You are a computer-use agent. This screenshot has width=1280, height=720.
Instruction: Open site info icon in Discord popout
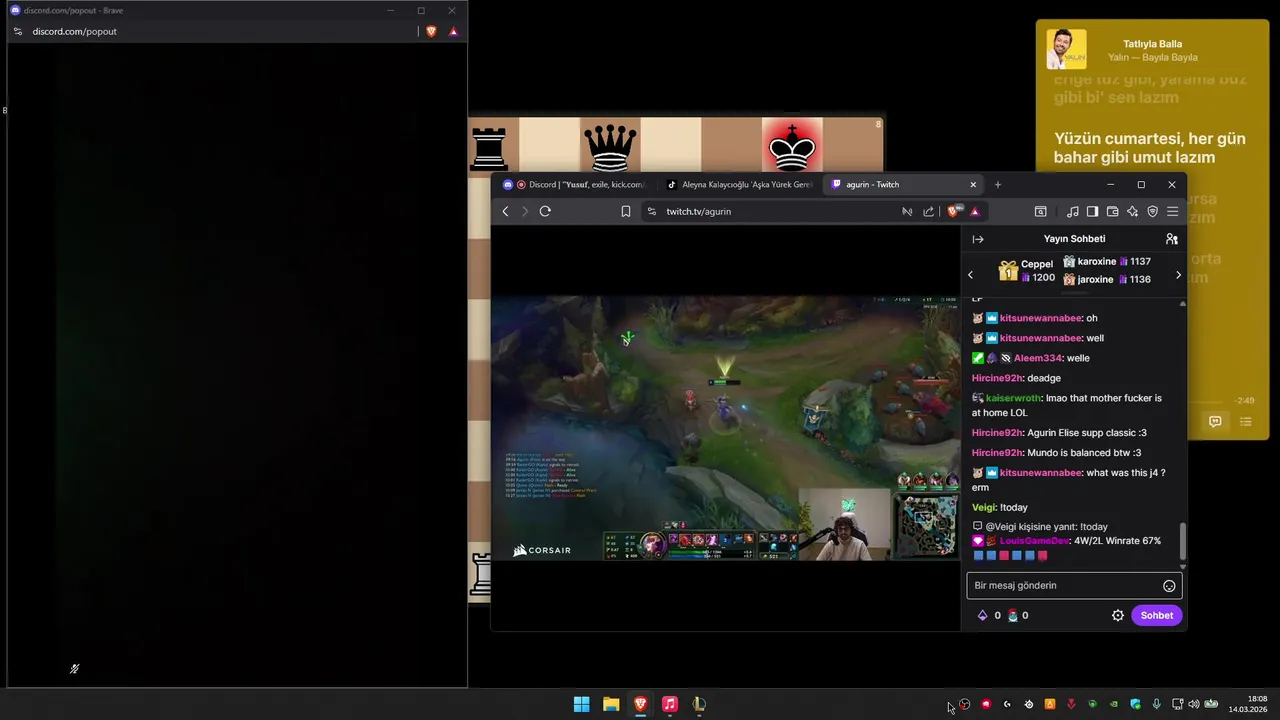coord(18,31)
